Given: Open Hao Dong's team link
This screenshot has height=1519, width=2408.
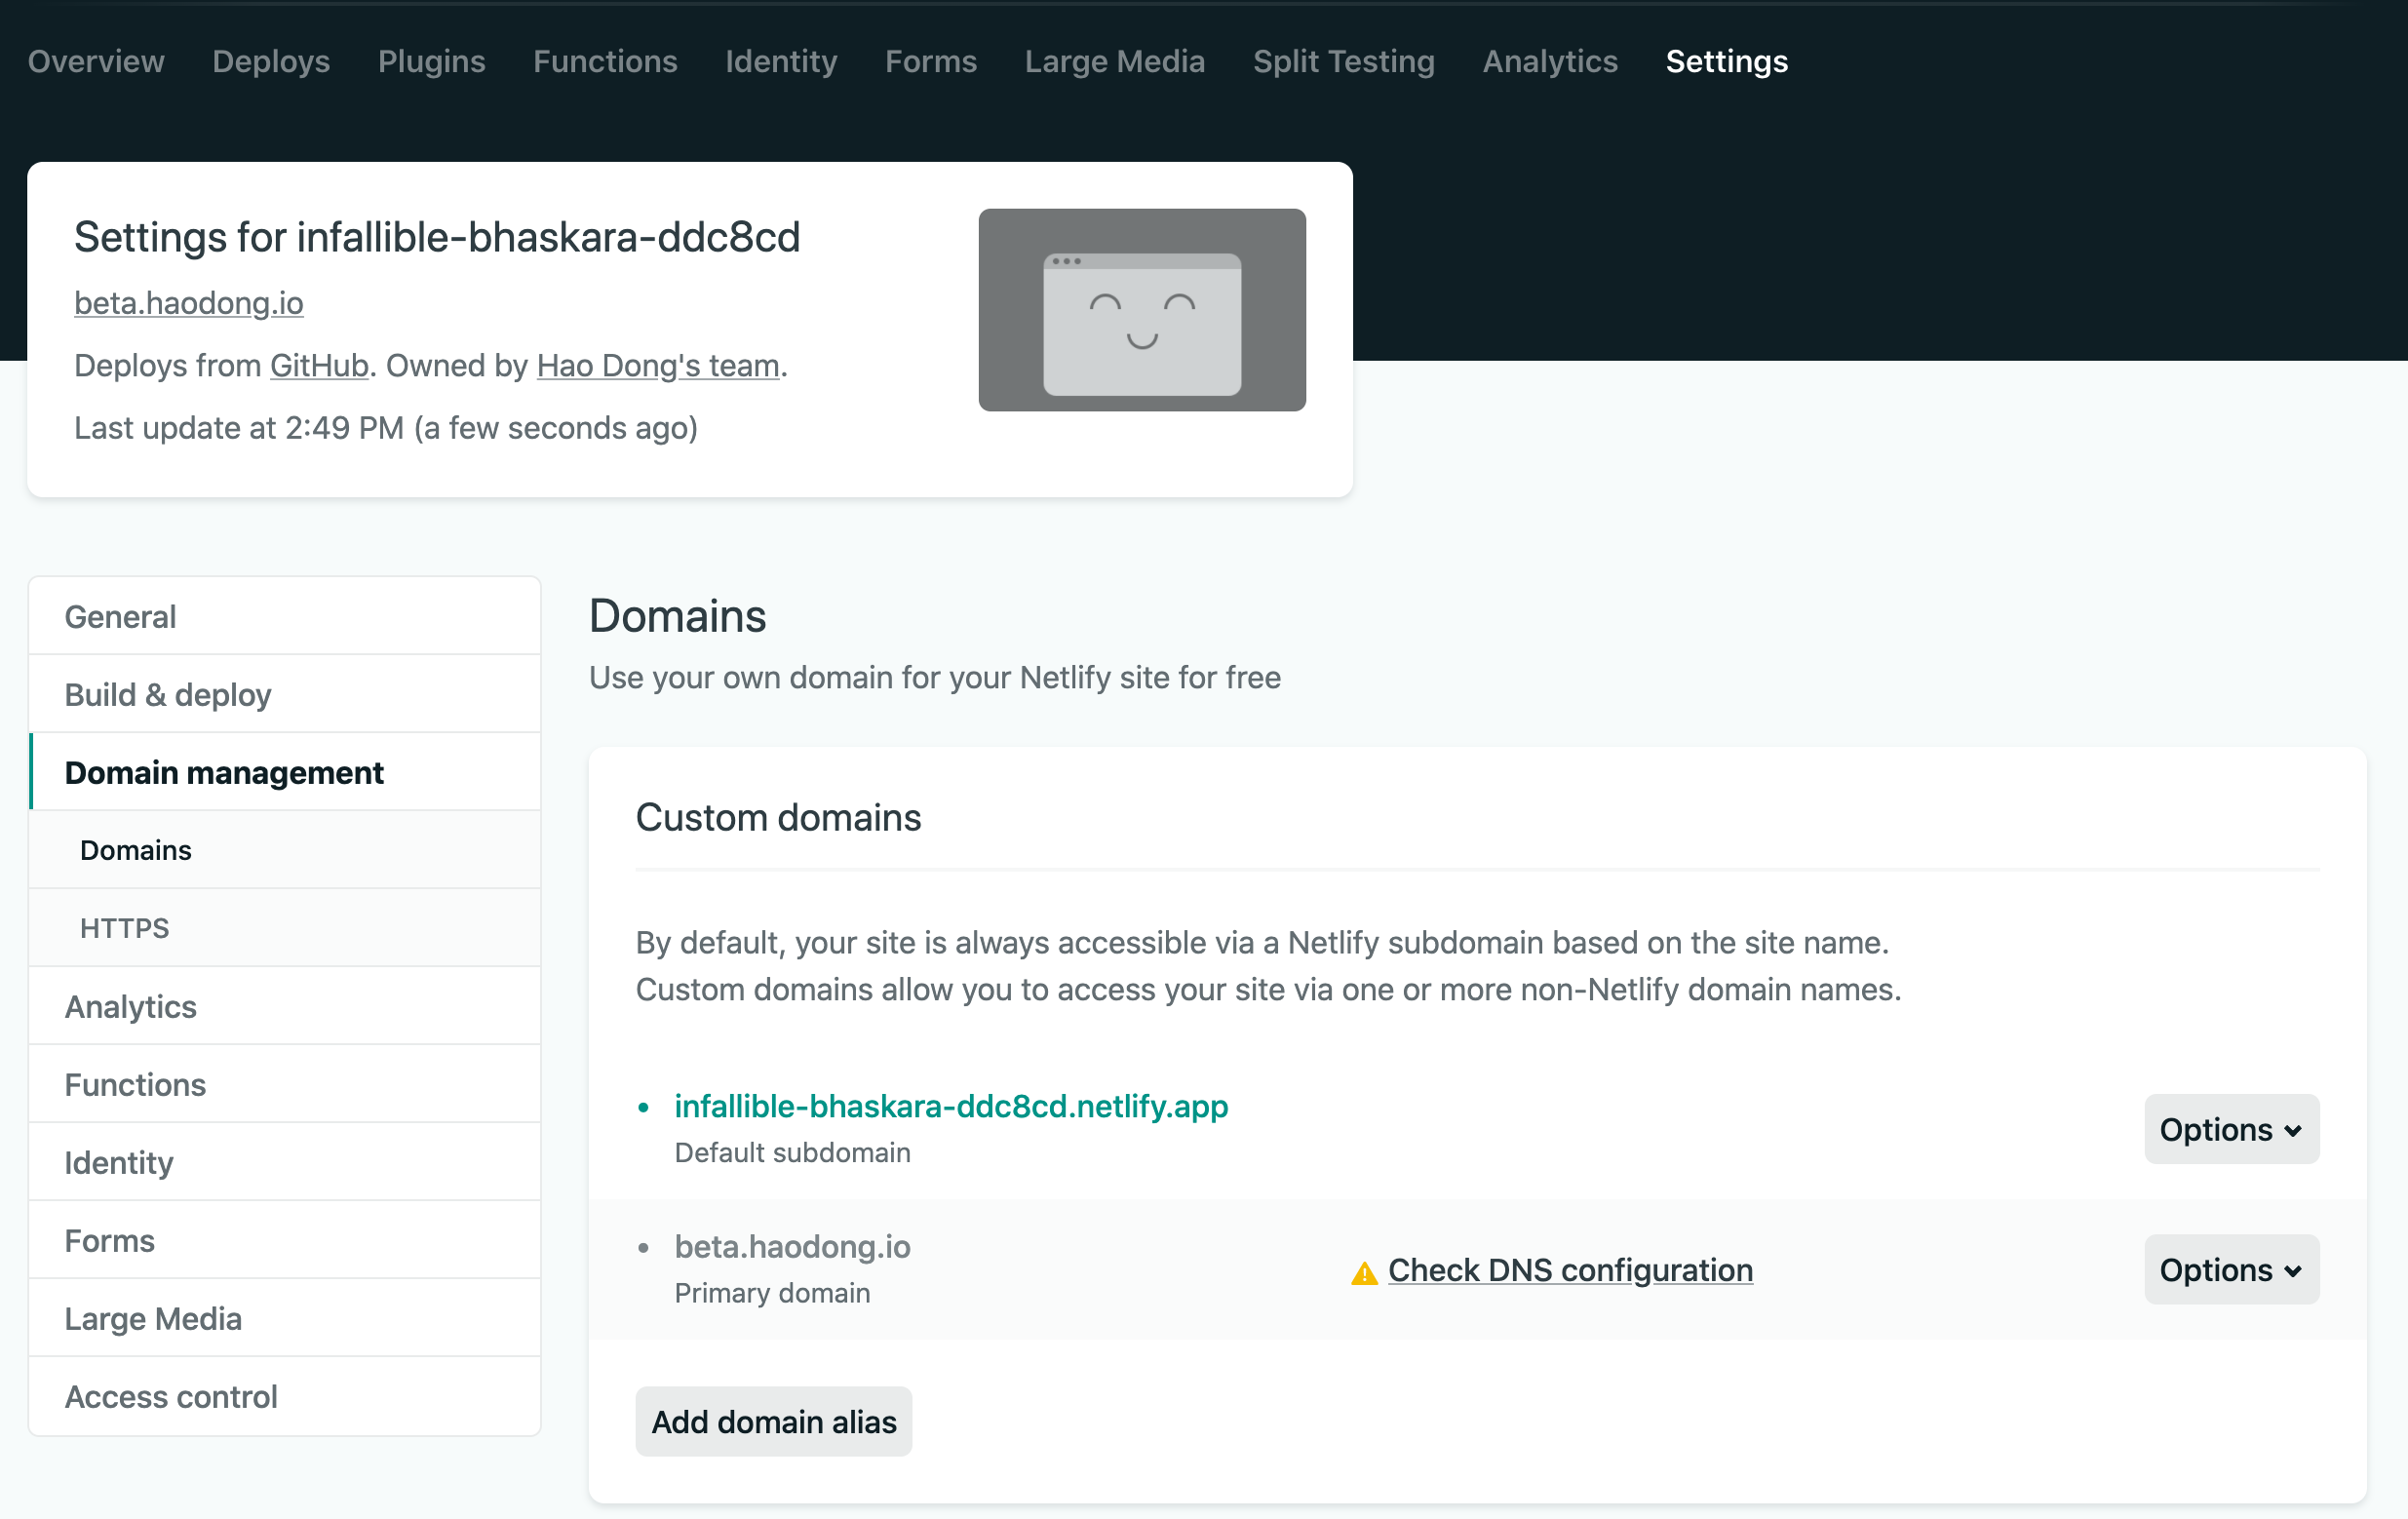Looking at the screenshot, I should [657, 366].
